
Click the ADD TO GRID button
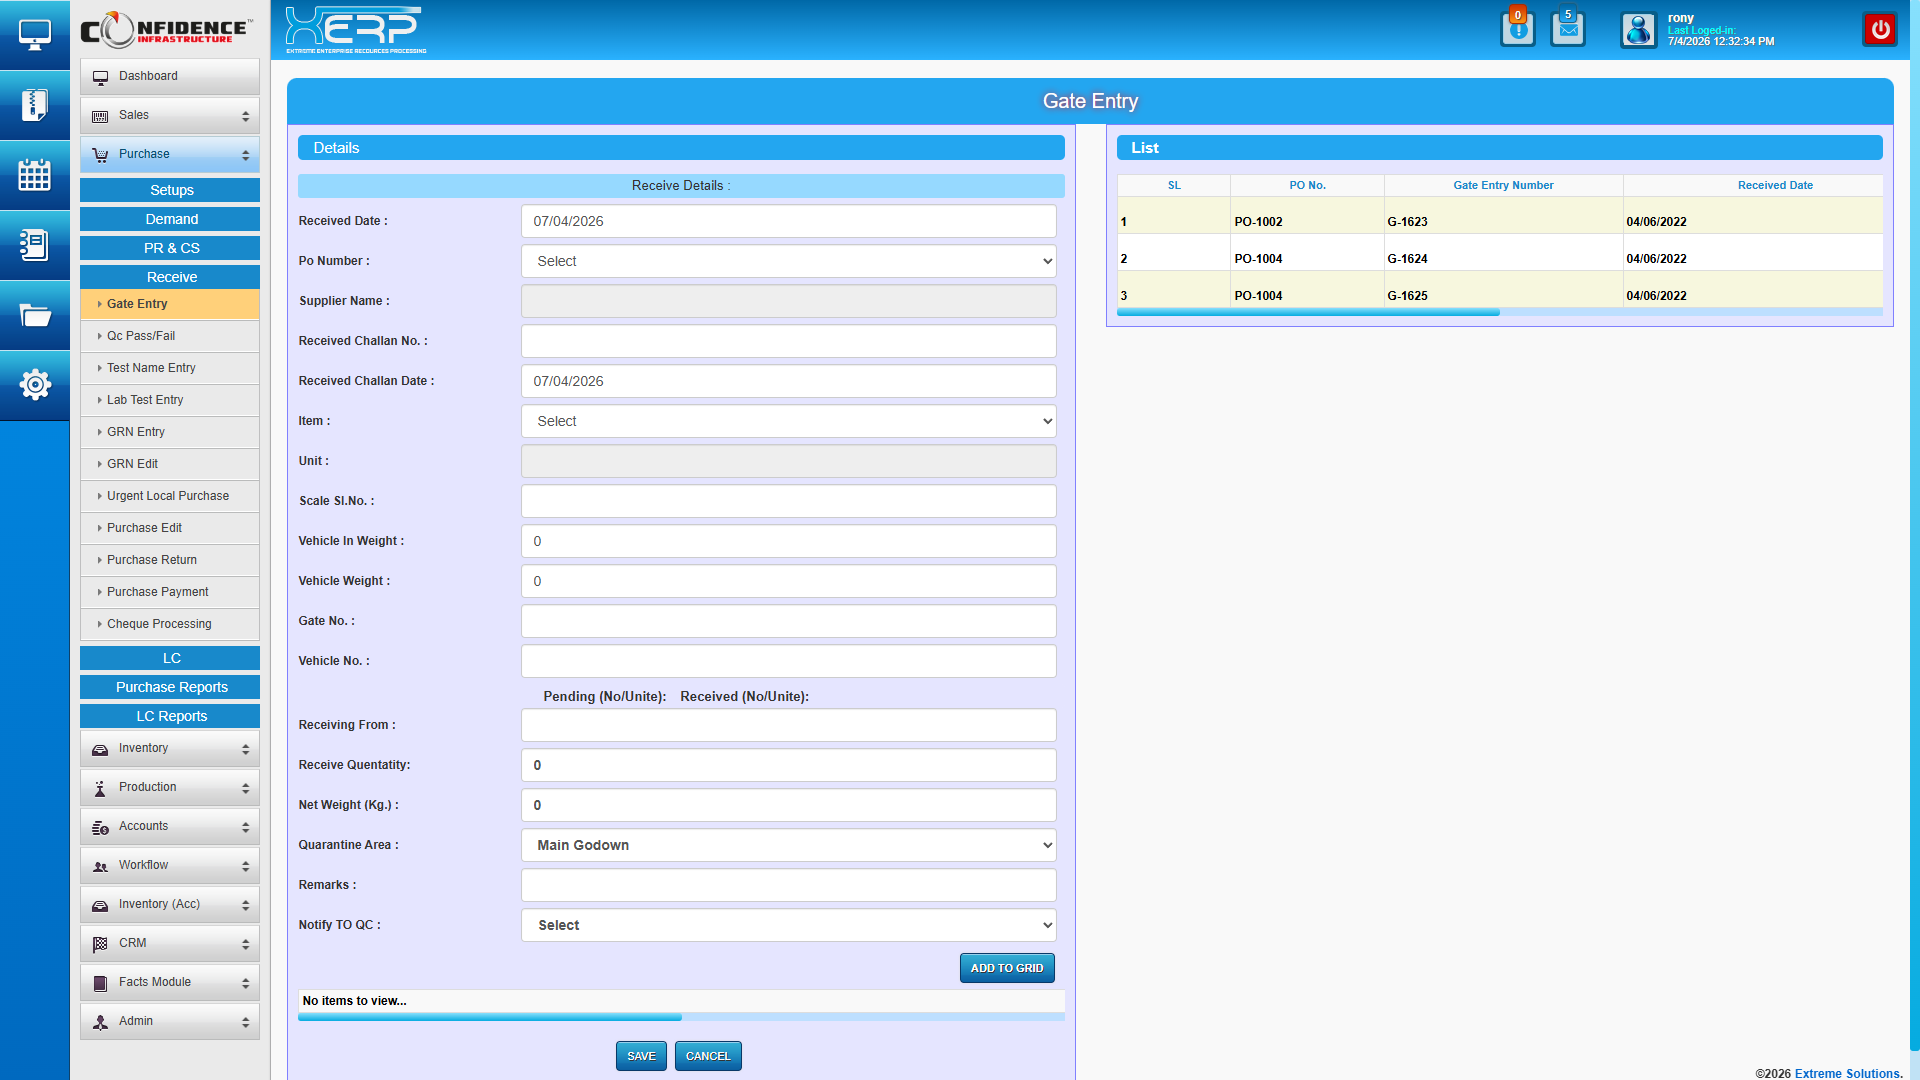tap(1007, 968)
